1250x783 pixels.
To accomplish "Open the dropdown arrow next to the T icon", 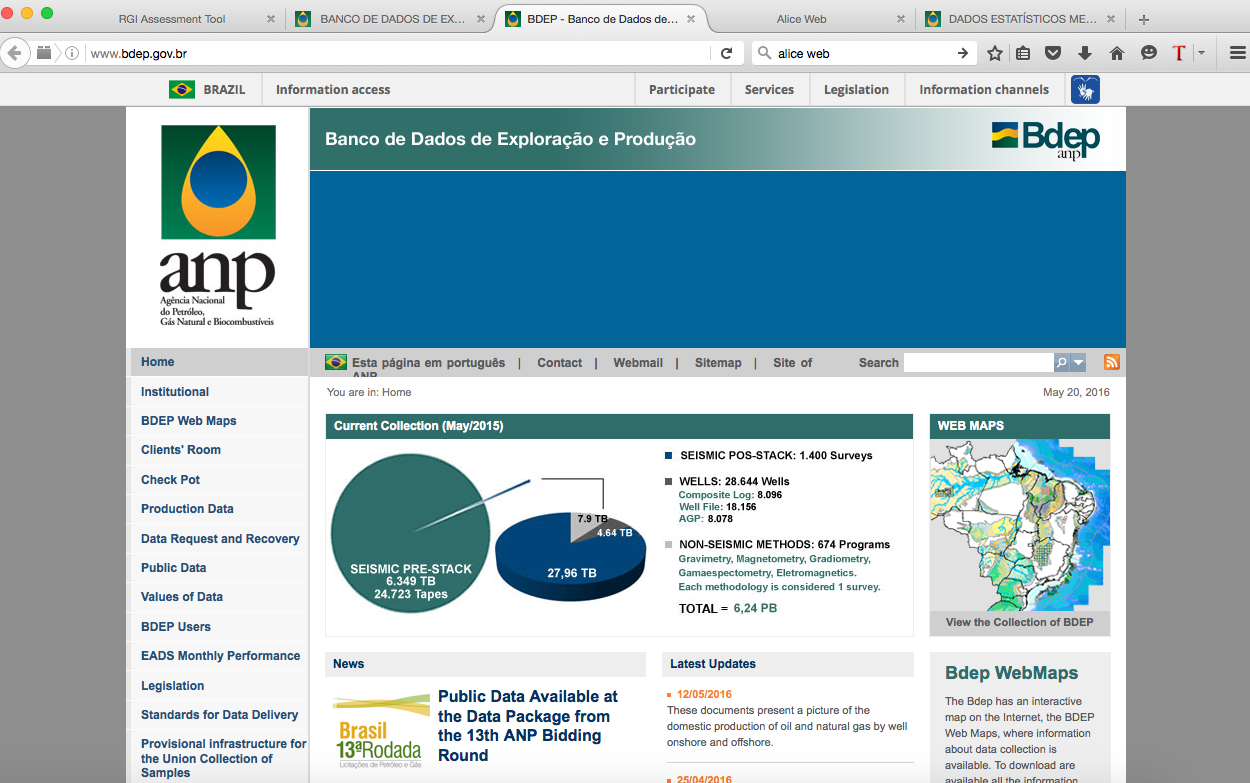I will (x=1201, y=53).
